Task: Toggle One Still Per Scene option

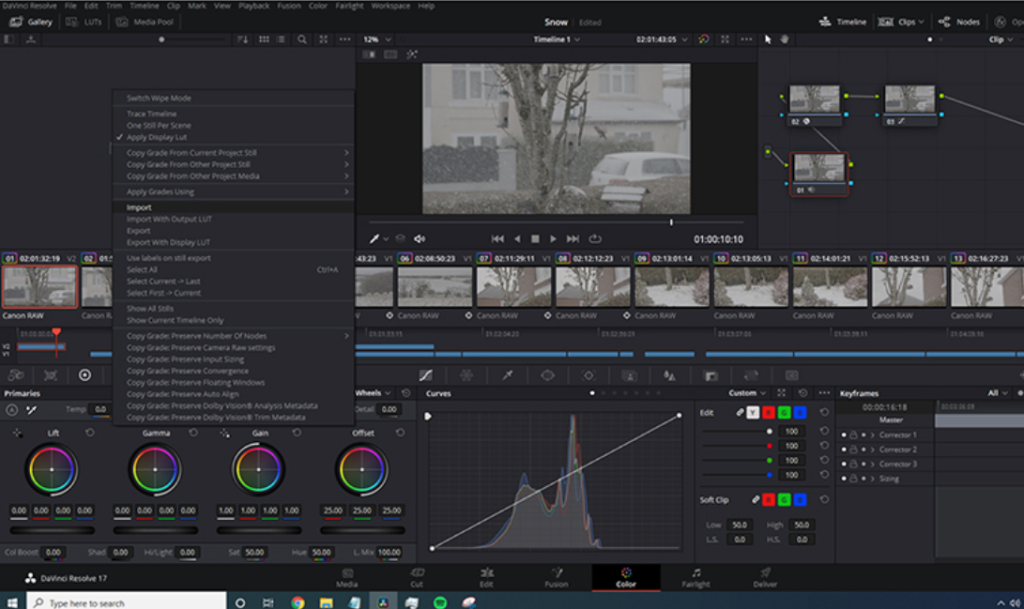Action: click(159, 125)
